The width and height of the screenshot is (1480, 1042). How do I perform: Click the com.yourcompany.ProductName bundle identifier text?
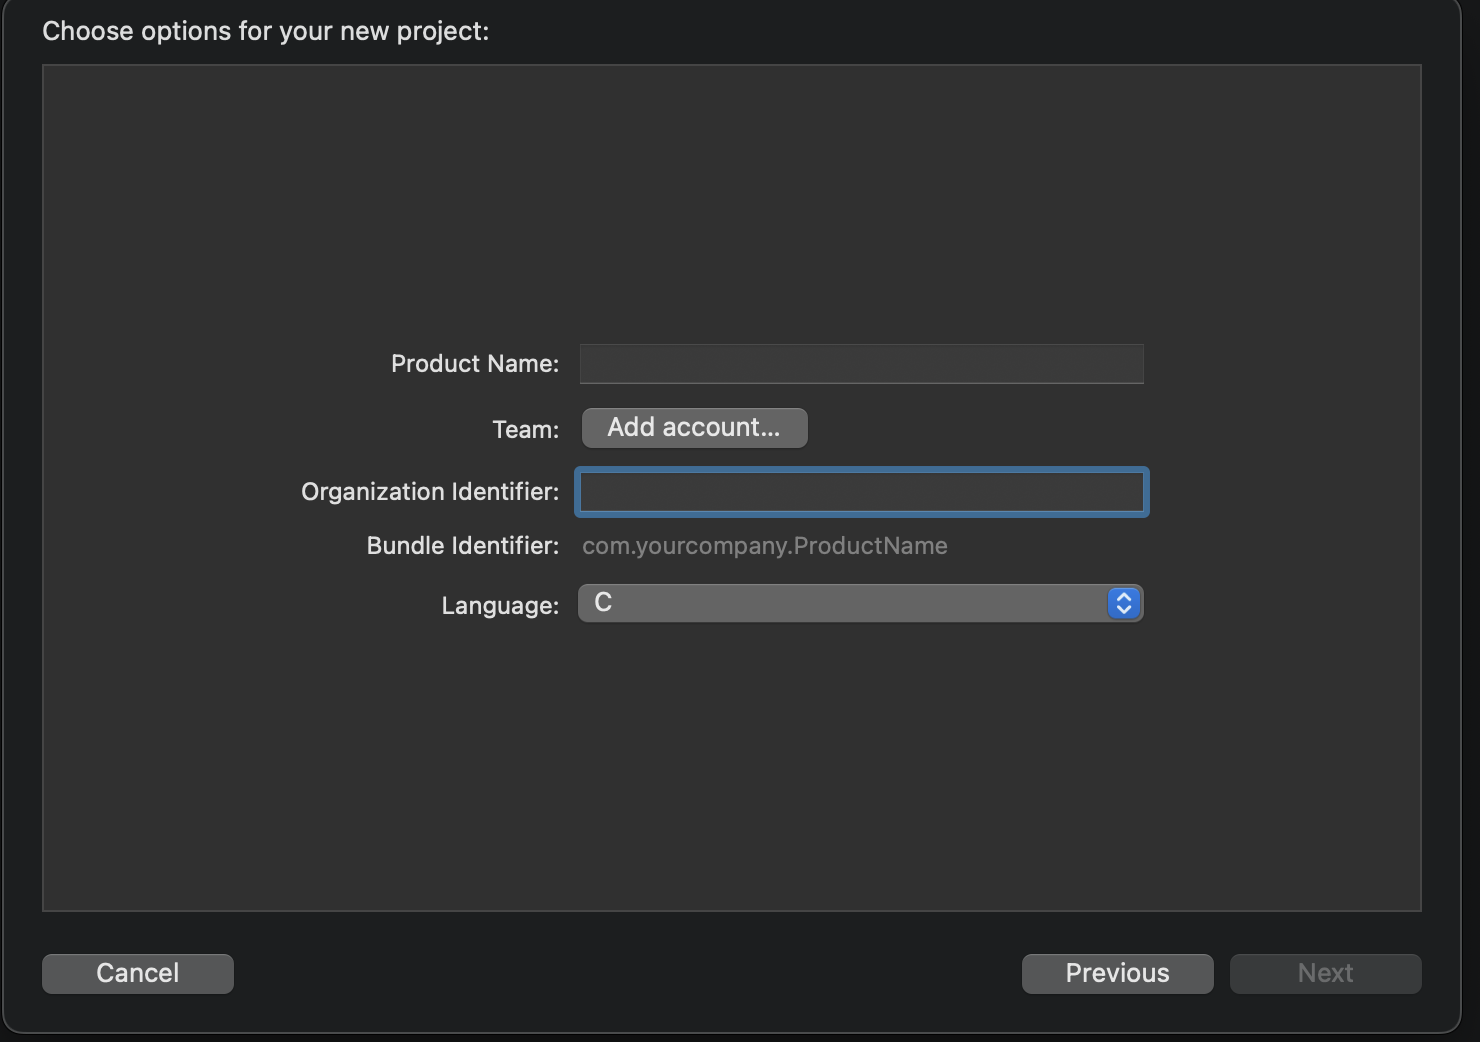(764, 546)
